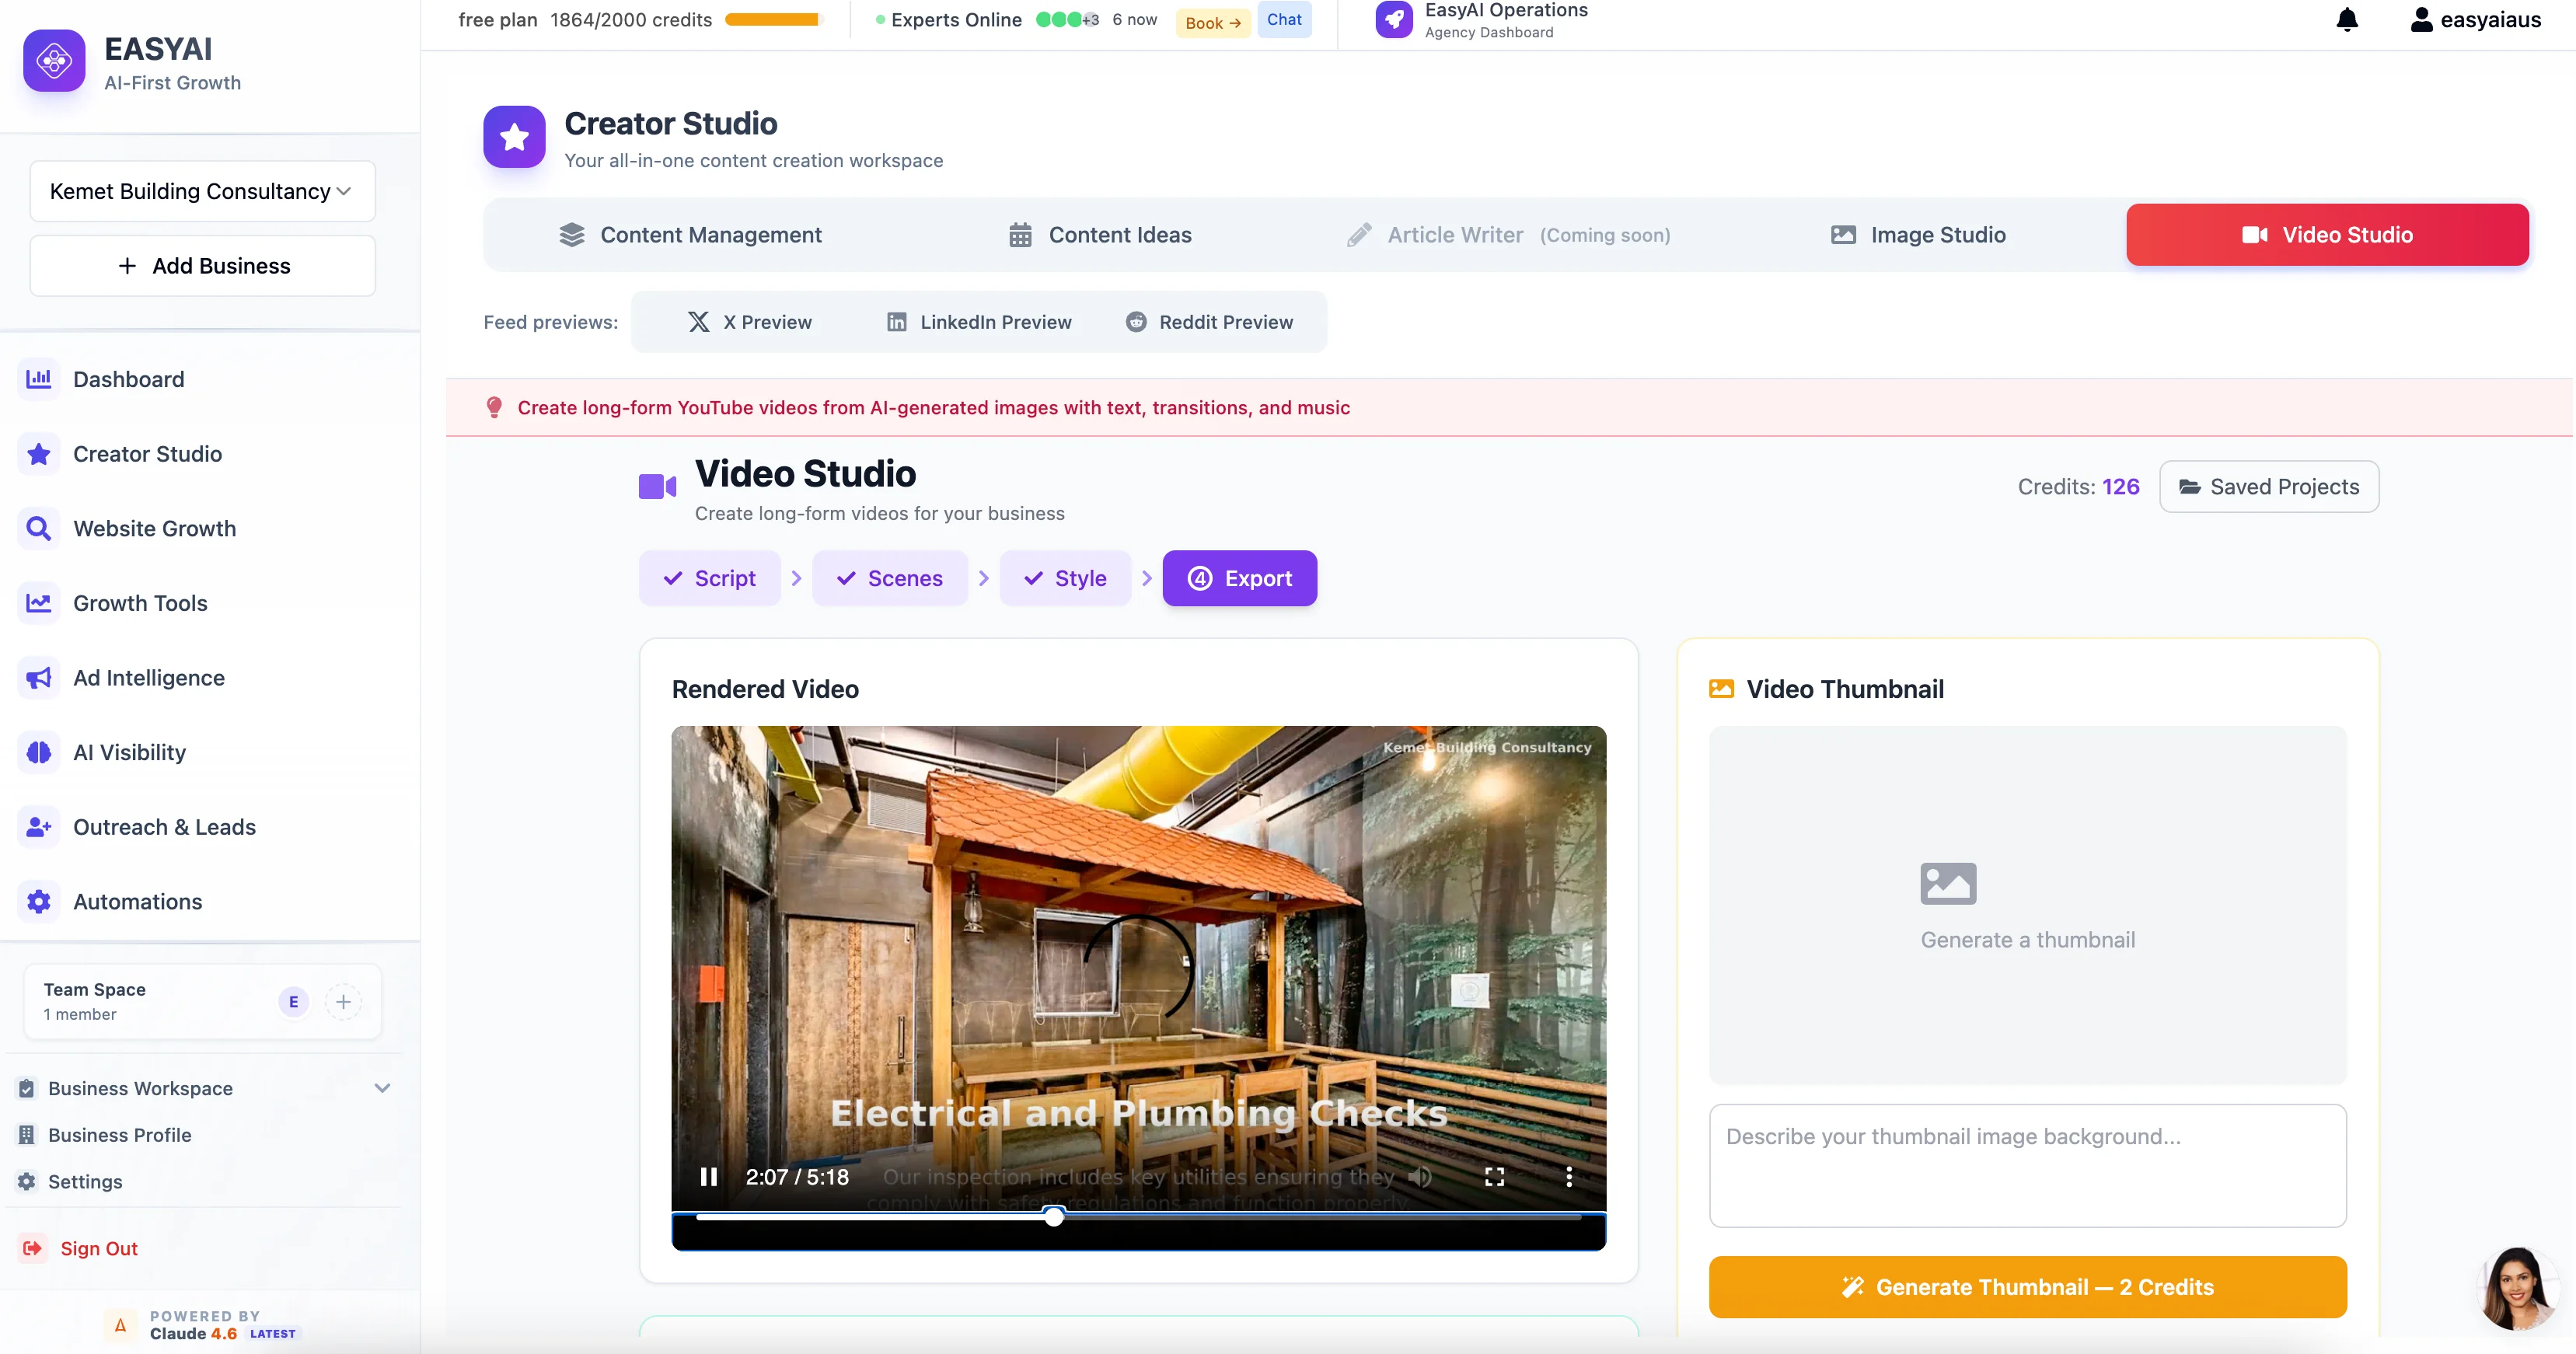
Task: Type in the thumbnail description field
Action: (x=2027, y=1165)
